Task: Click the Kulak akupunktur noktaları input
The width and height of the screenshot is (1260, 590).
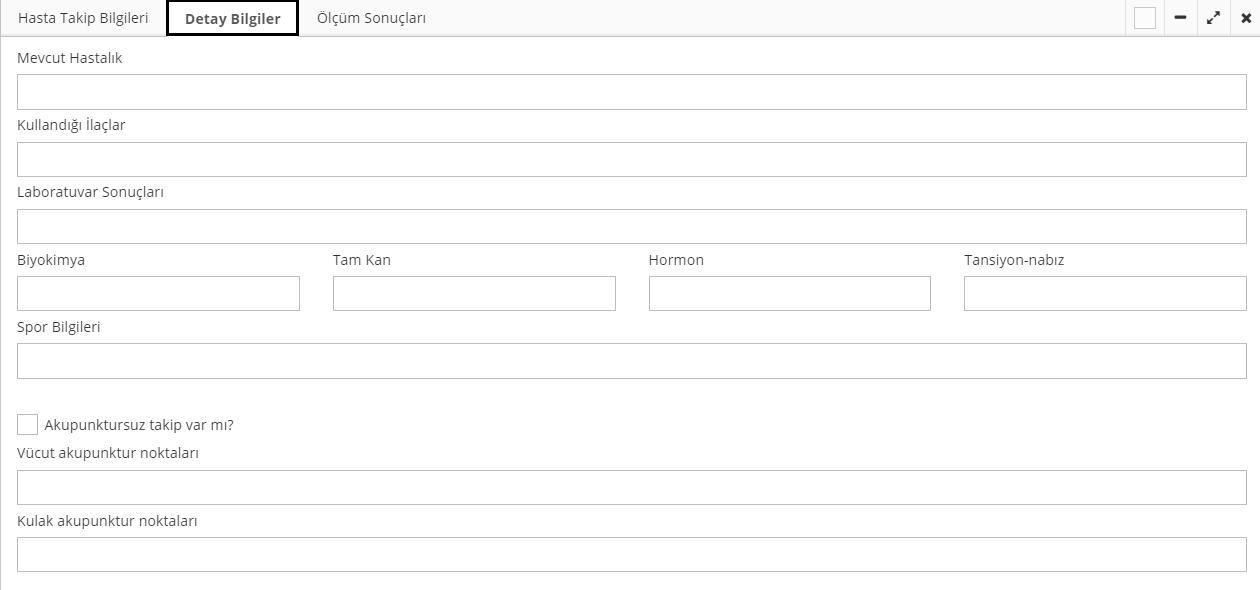Action: coord(631,554)
